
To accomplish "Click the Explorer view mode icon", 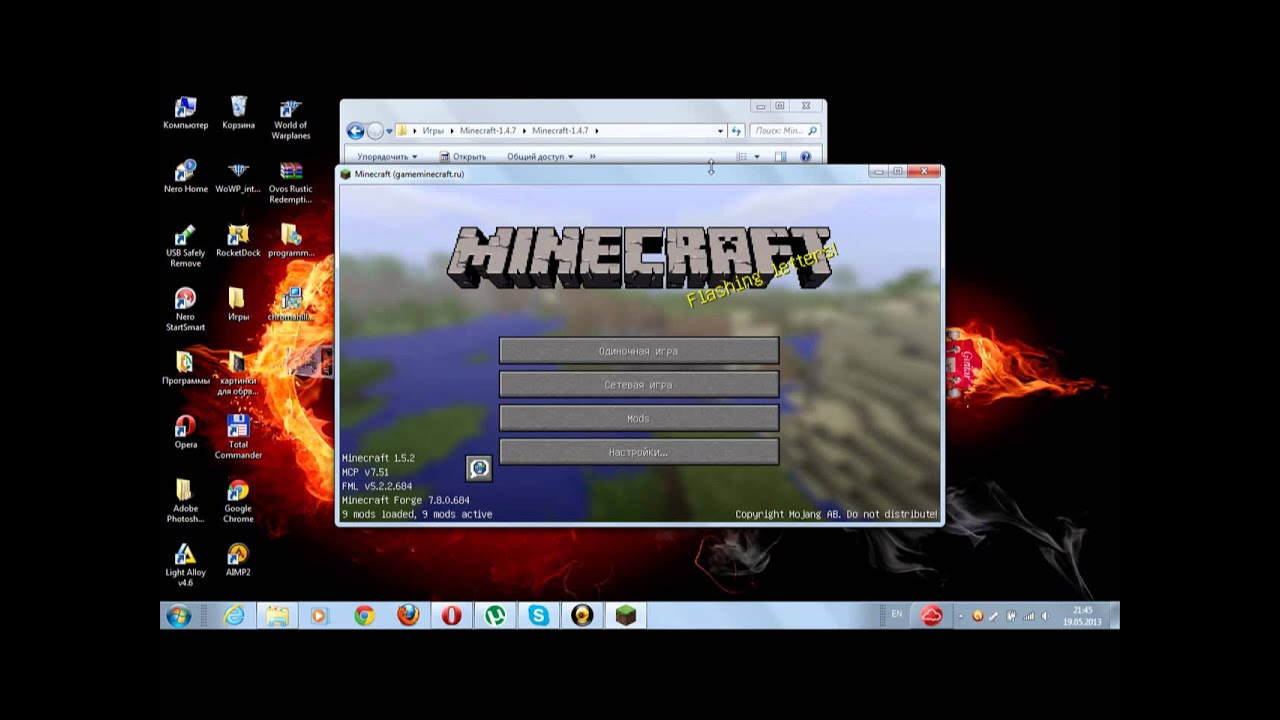I will (742, 157).
